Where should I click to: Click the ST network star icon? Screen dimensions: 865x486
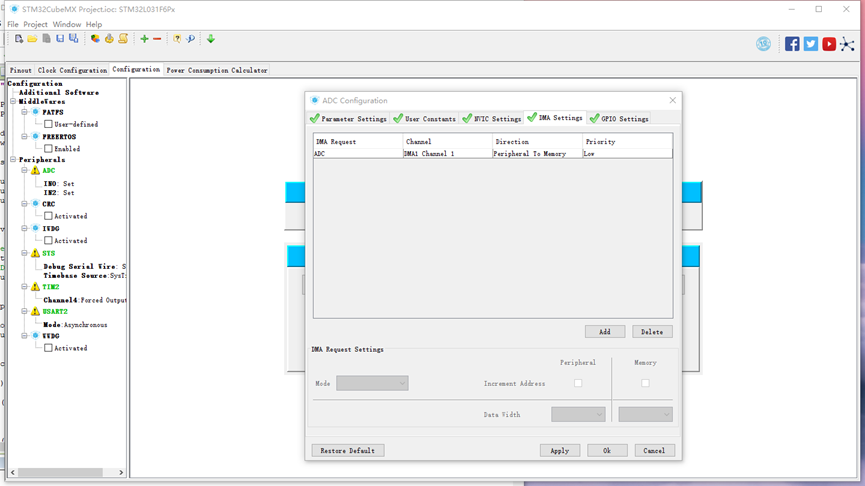847,44
